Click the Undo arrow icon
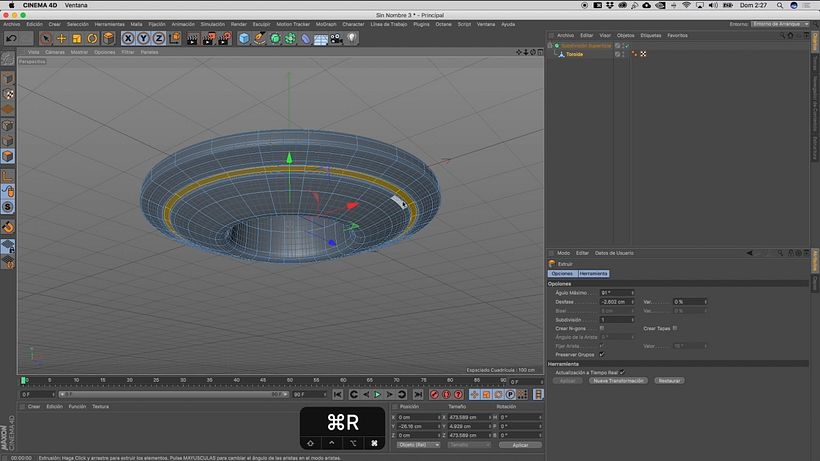Screen dimensions: 820x461 coord(12,38)
